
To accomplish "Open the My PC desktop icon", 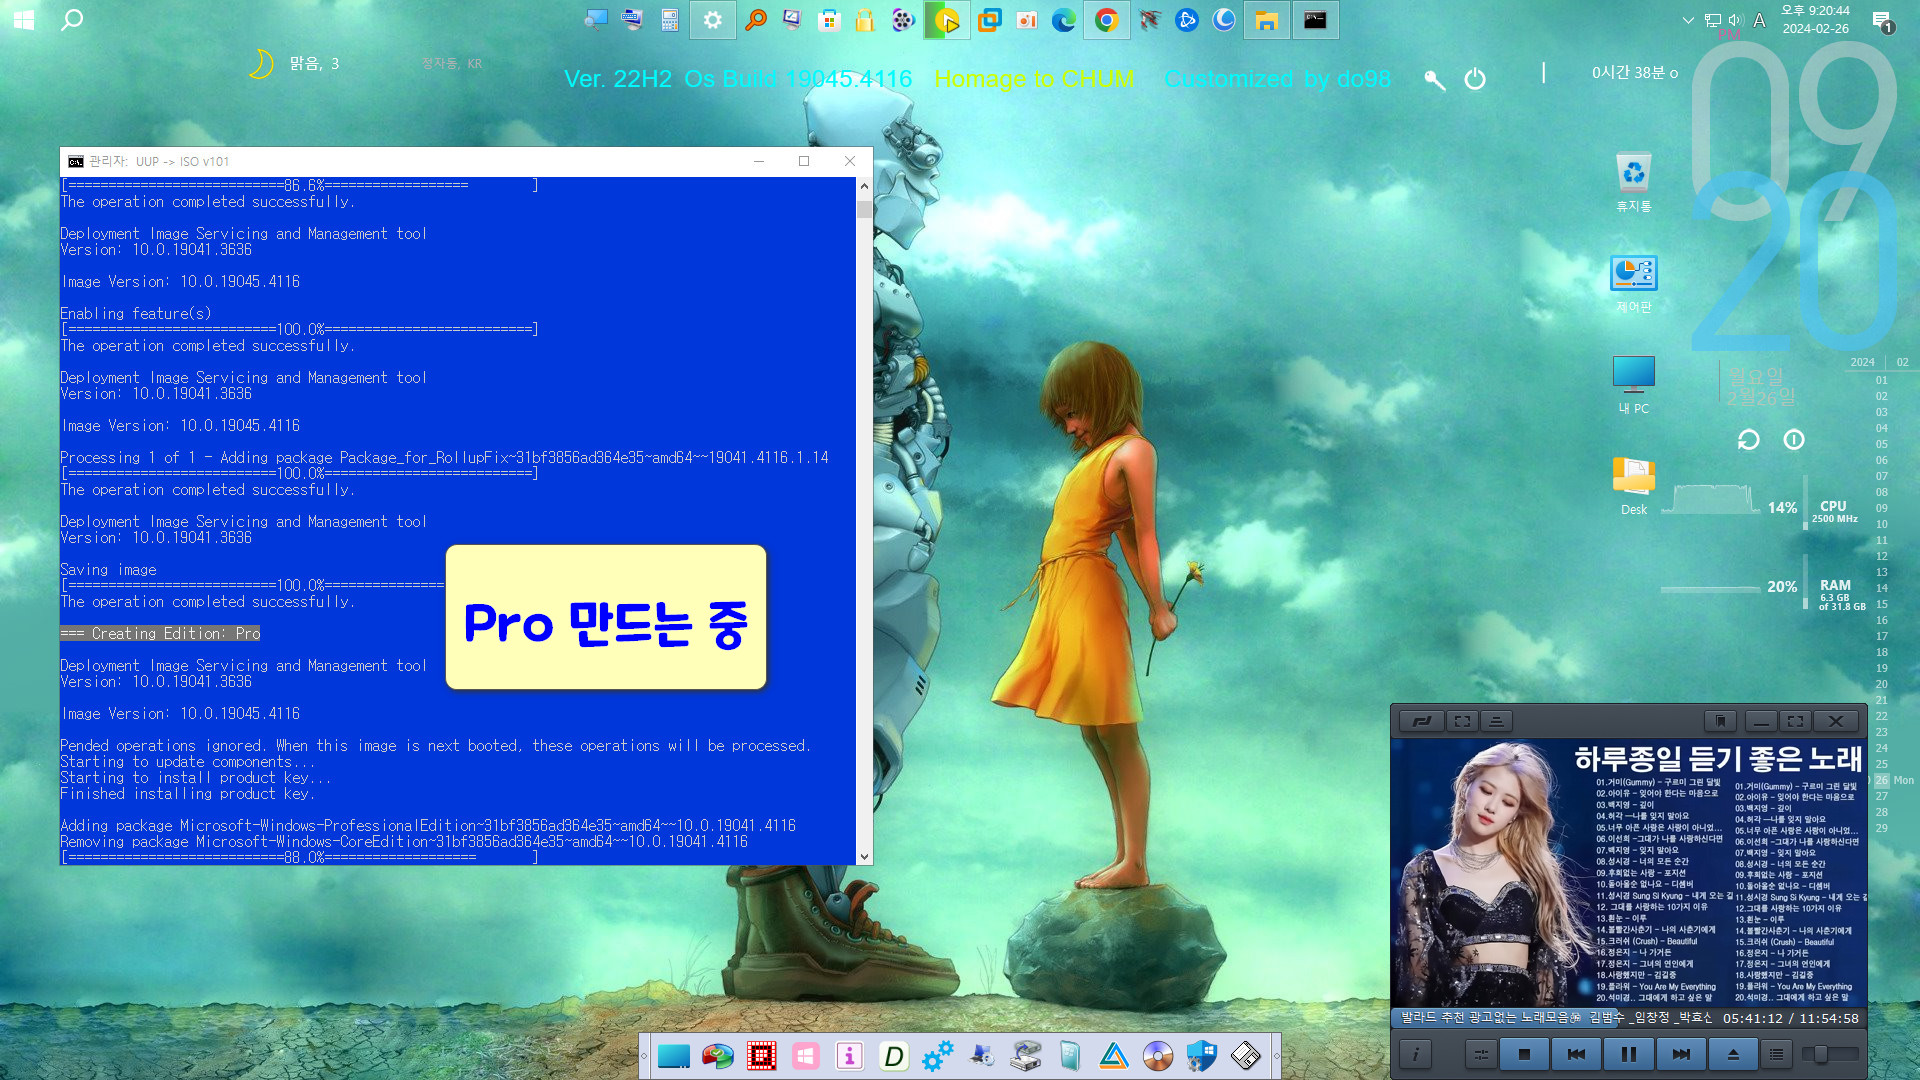I will [1634, 385].
